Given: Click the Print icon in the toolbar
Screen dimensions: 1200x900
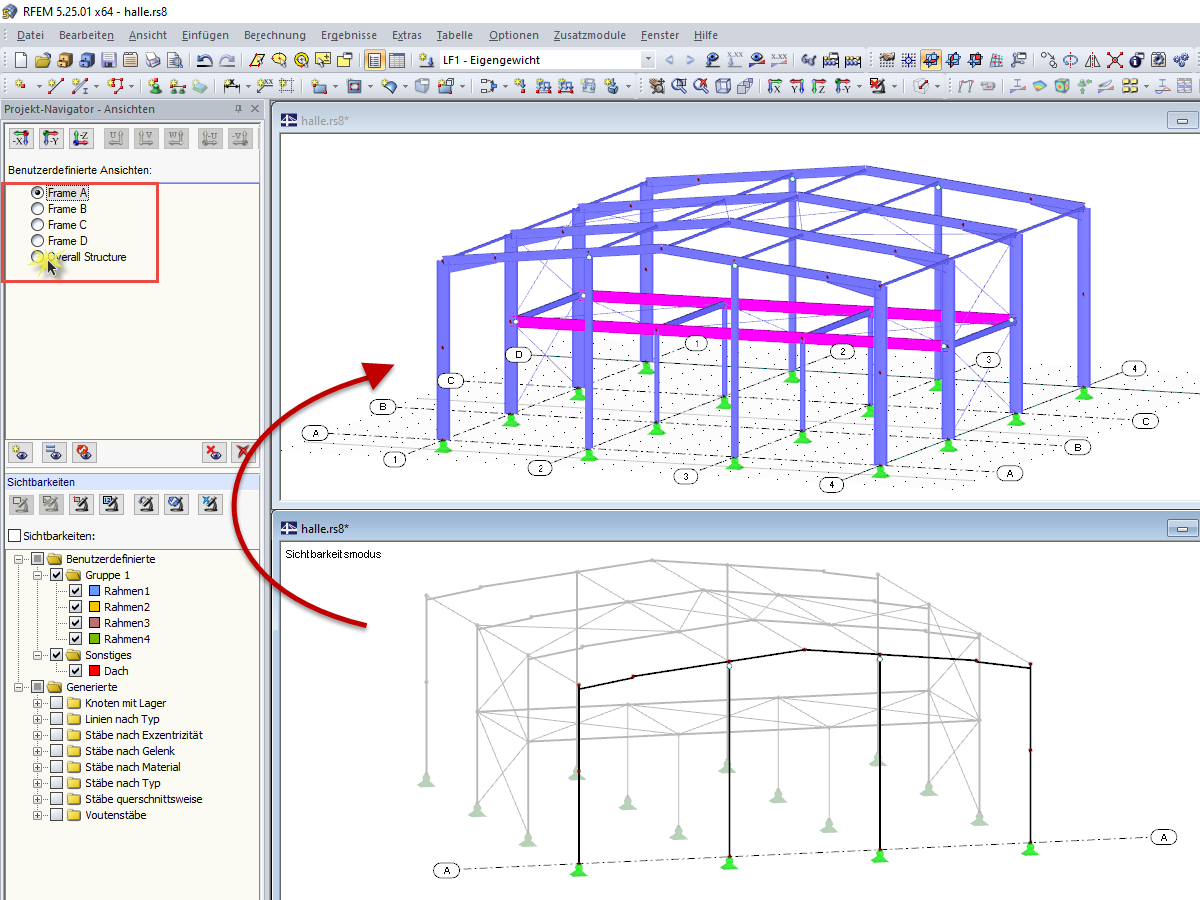Looking at the screenshot, I should [152, 60].
